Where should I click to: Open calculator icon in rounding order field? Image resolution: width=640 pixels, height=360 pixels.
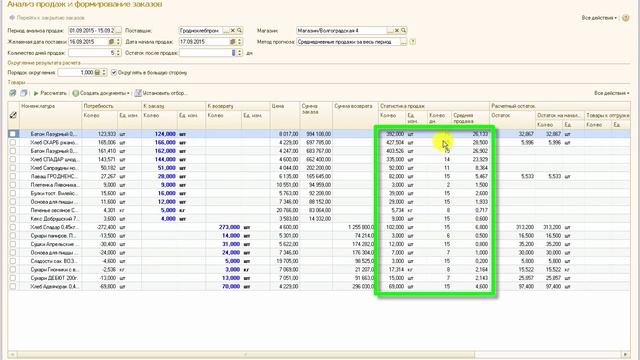pos(97,72)
